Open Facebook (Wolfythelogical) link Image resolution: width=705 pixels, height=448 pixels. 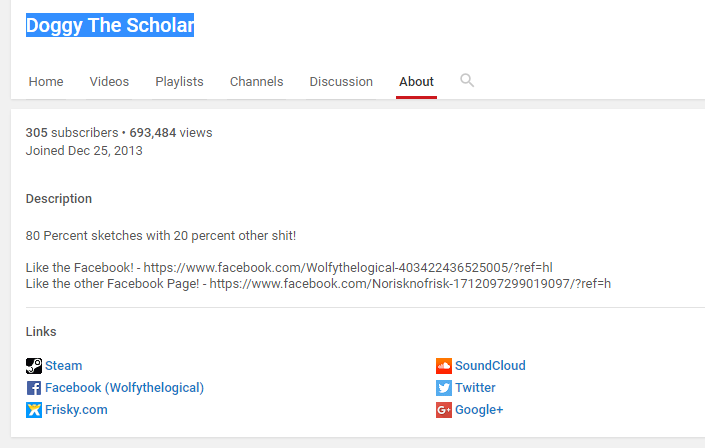pyautogui.click(x=125, y=388)
